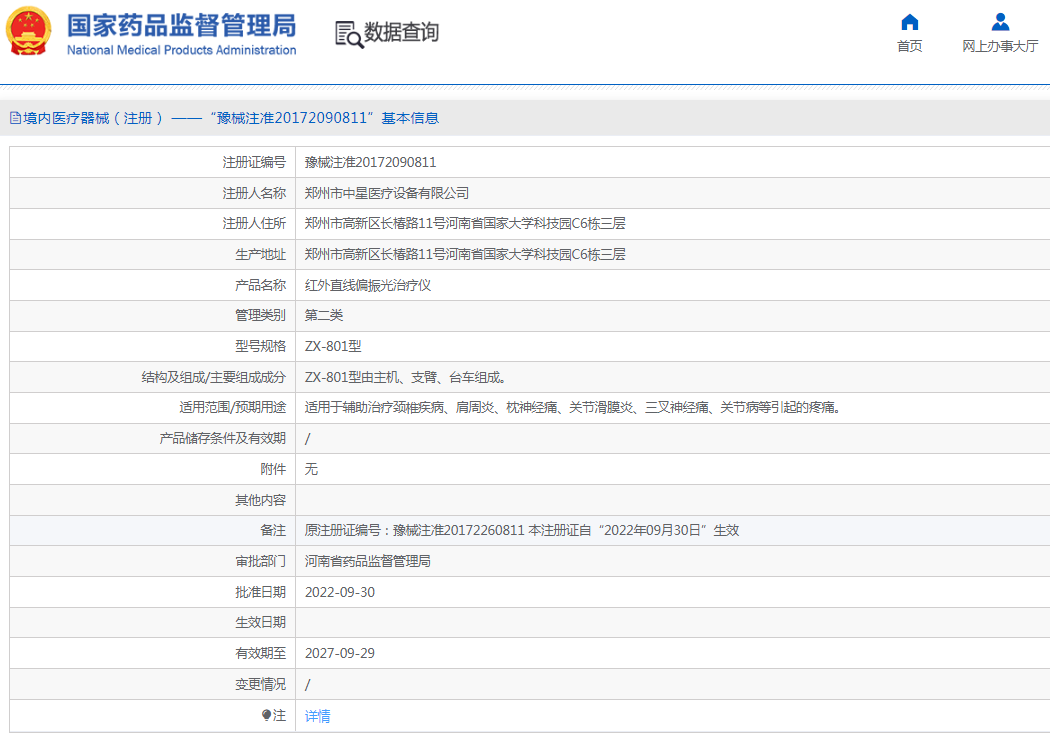The image size is (1050, 737).
Task: Click the 备注 text with 原注册证编号
Action: [x=522, y=531]
